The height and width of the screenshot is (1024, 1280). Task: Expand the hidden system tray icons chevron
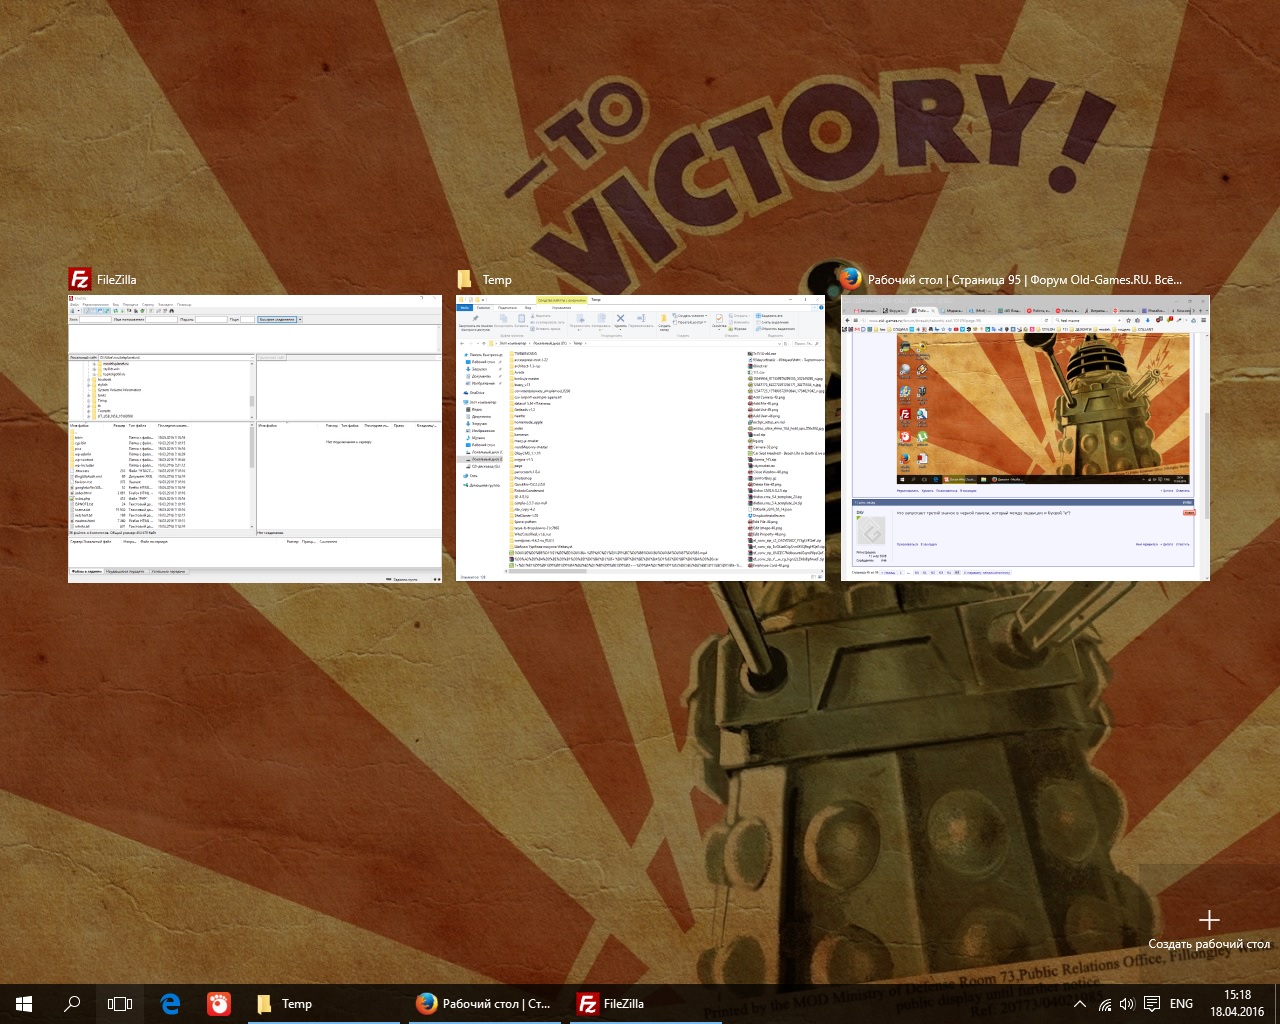pyautogui.click(x=1079, y=1004)
